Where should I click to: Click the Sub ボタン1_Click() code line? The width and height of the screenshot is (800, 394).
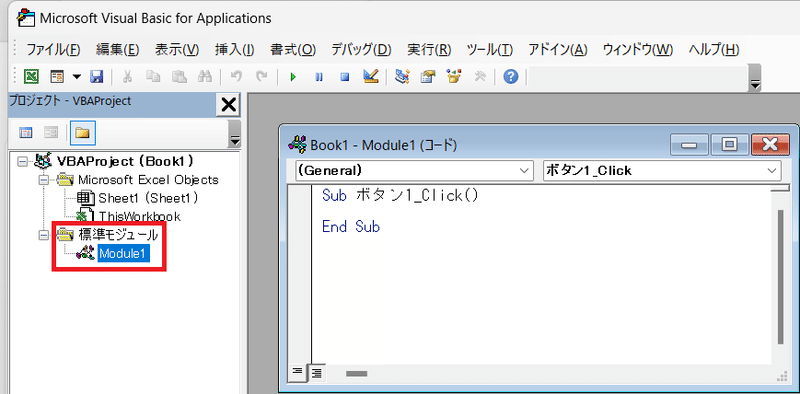[x=401, y=195]
